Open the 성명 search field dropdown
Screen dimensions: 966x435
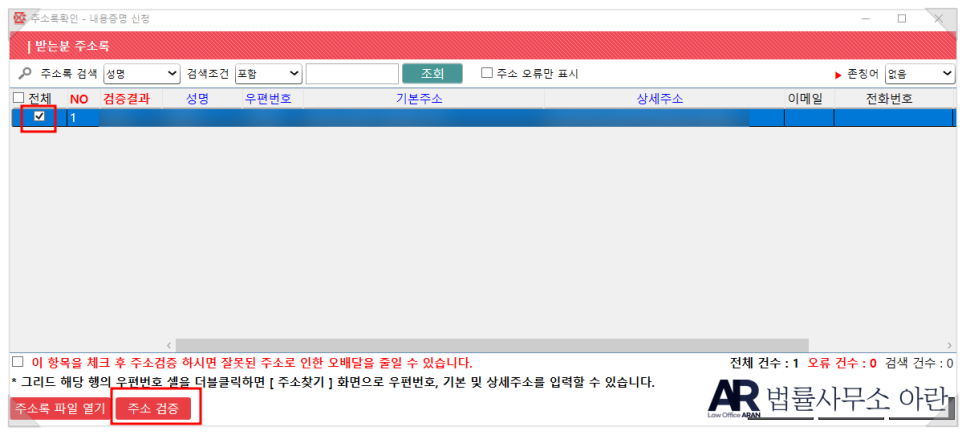(142, 74)
